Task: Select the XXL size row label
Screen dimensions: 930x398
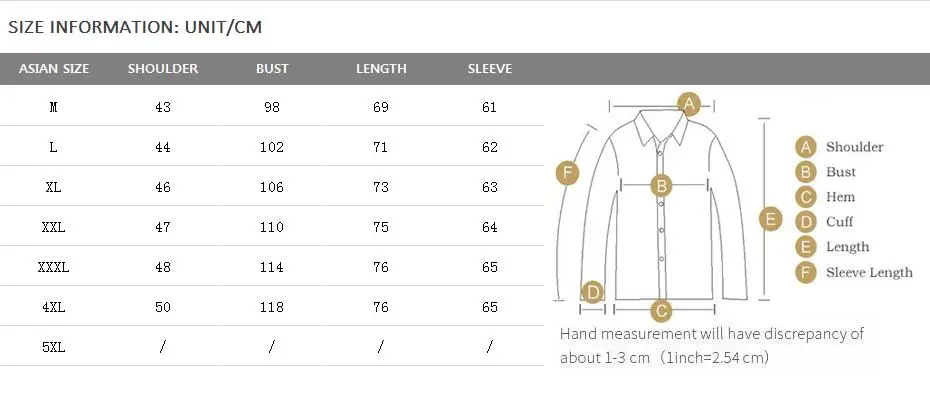Action: pos(53,227)
